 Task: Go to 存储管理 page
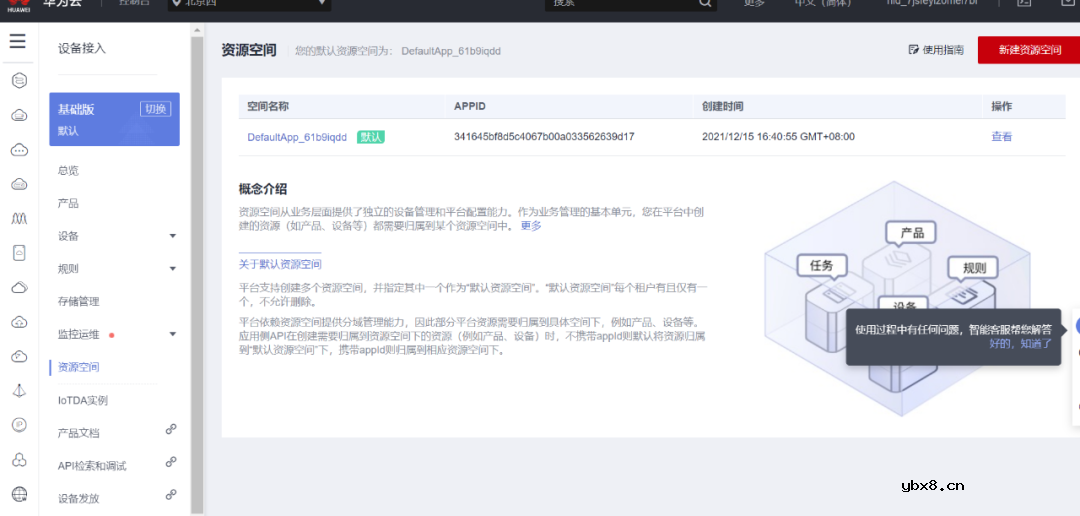click(x=79, y=302)
